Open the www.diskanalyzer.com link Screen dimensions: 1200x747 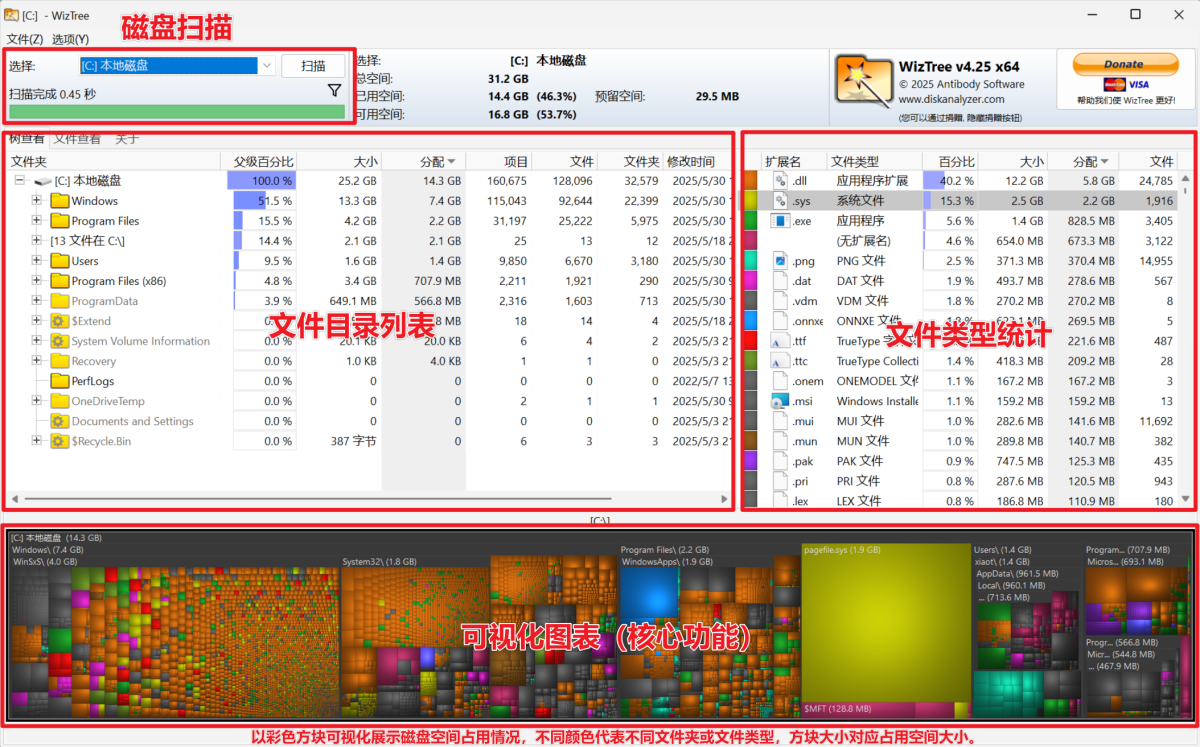(951, 99)
